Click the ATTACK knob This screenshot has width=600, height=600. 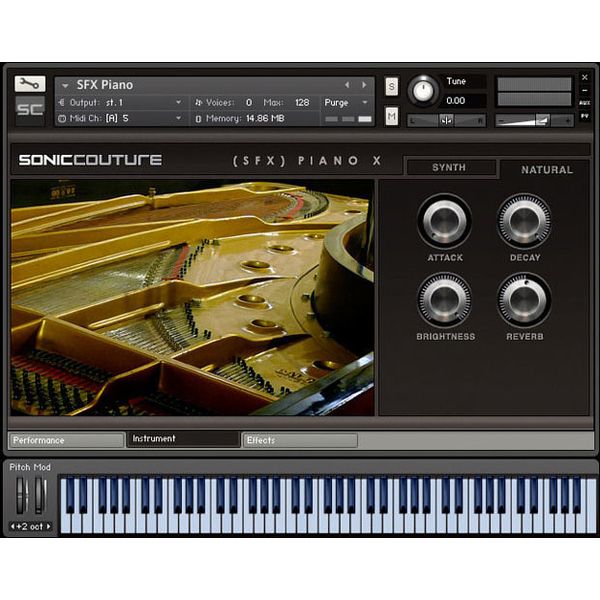click(x=444, y=221)
